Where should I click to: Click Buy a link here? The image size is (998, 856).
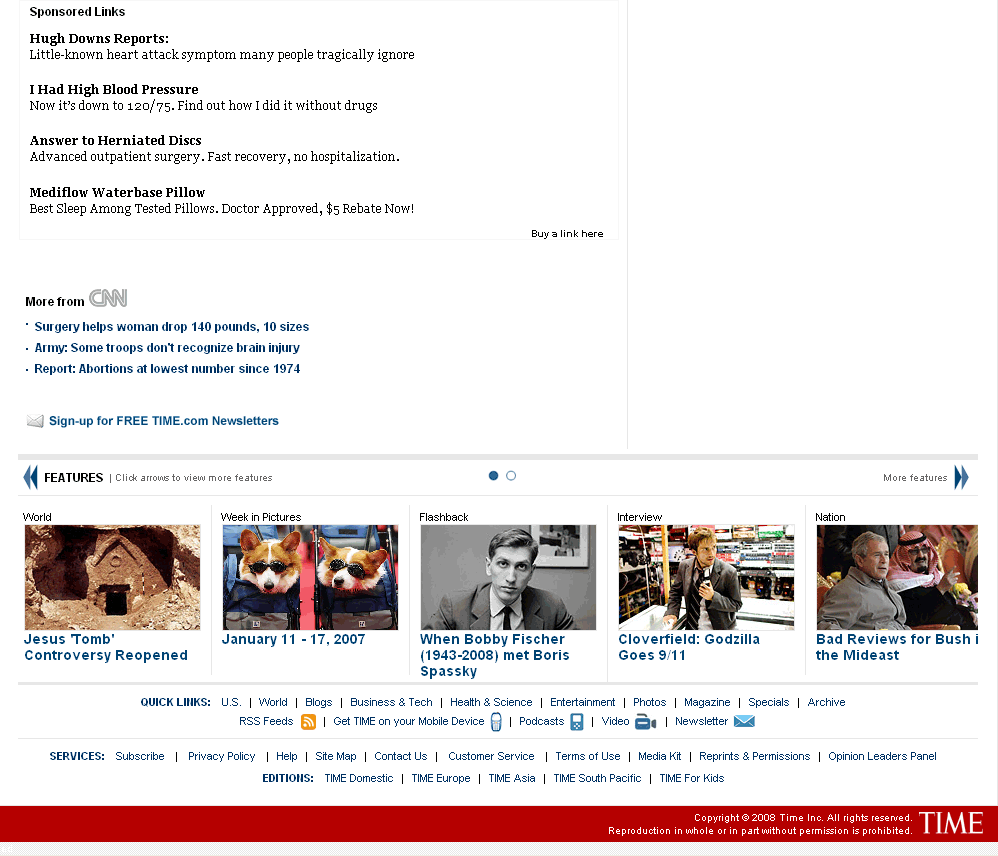click(x=567, y=234)
